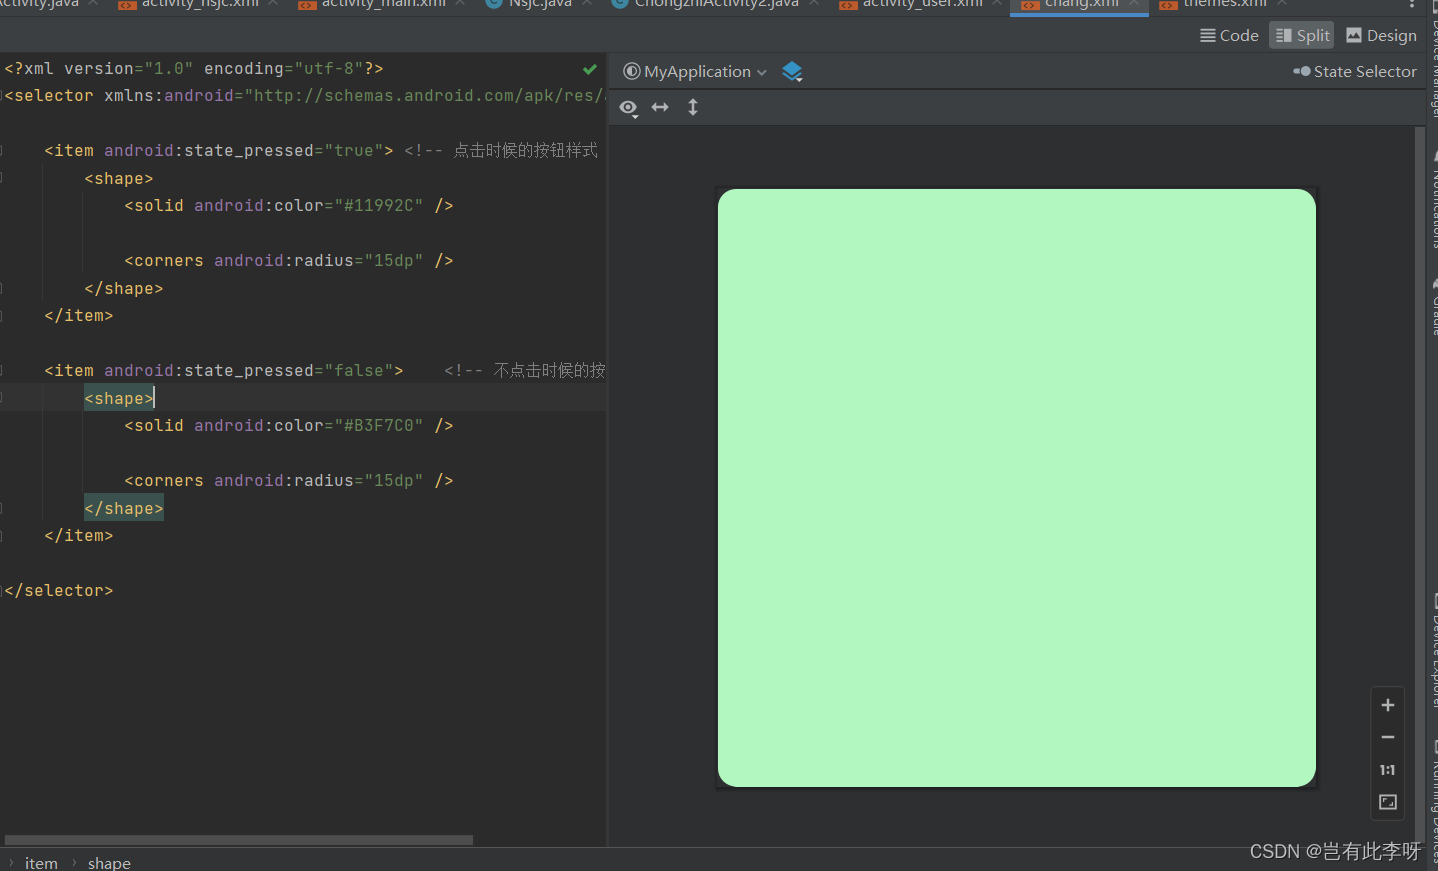The image size is (1438, 871).
Task: Switch to Code view mode
Action: click(1229, 34)
